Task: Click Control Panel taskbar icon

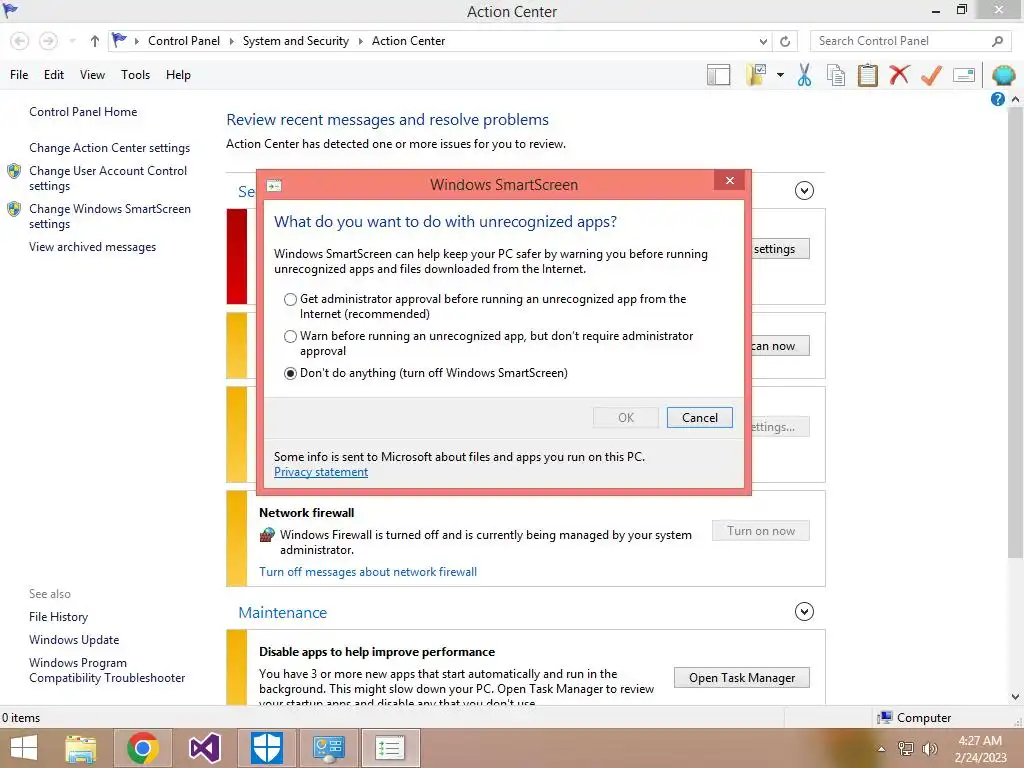Action: (328, 748)
